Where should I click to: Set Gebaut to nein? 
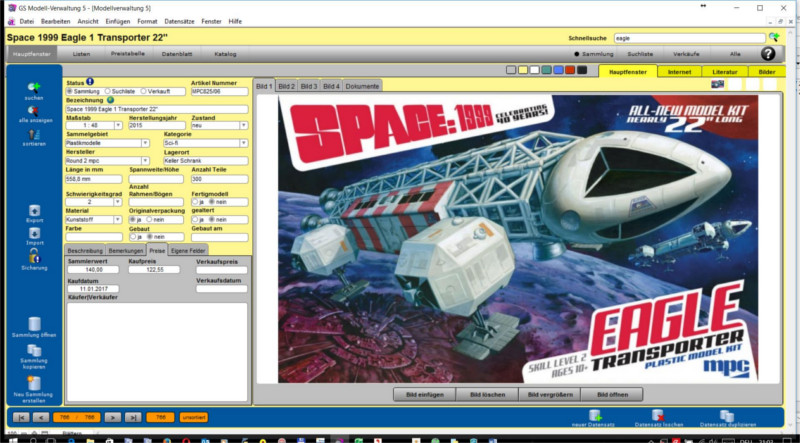tap(149, 237)
